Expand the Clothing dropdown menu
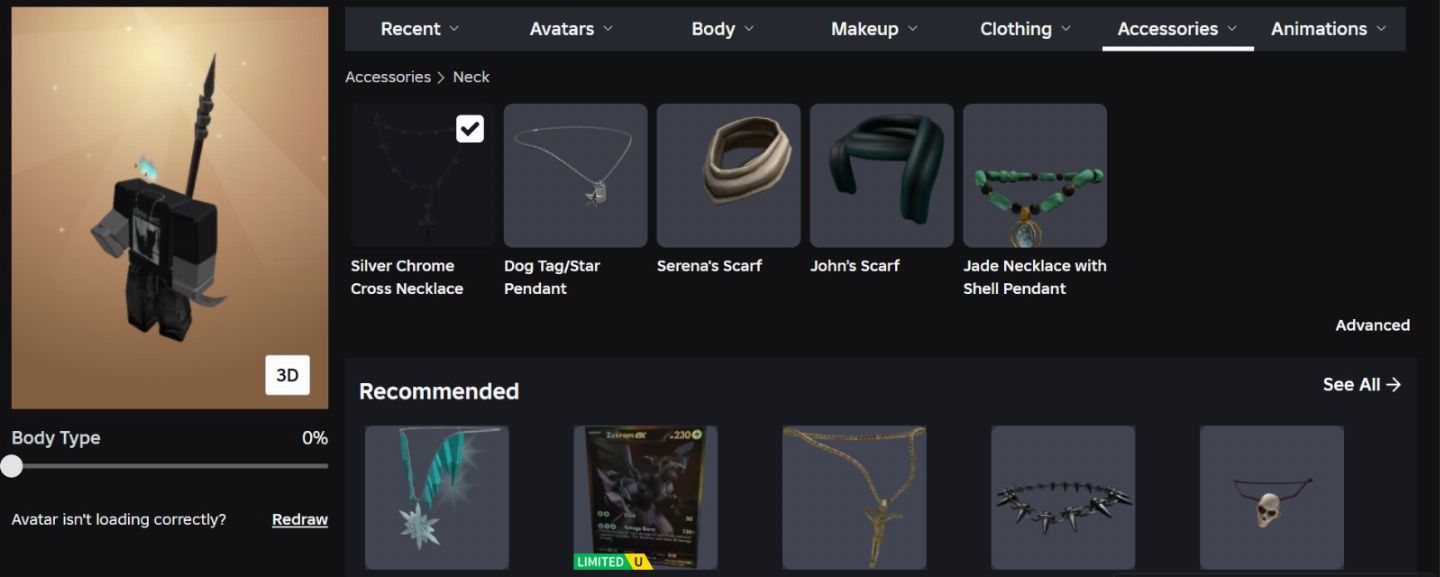 tap(1026, 29)
